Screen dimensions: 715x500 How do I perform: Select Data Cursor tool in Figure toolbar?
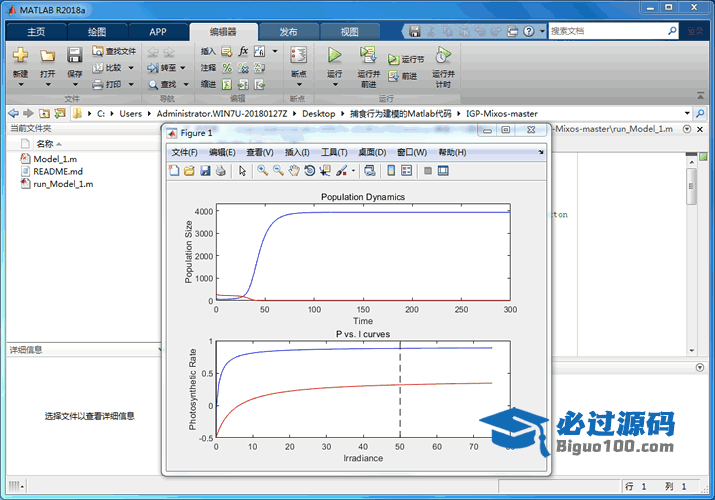(x=325, y=170)
